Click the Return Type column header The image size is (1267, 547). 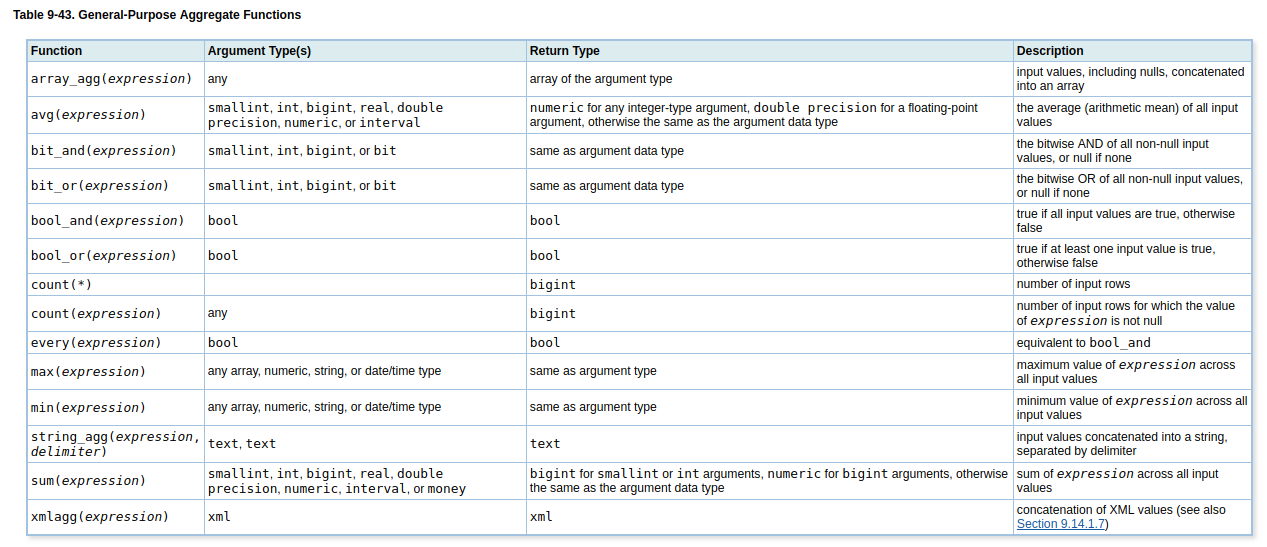click(x=565, y=51)
